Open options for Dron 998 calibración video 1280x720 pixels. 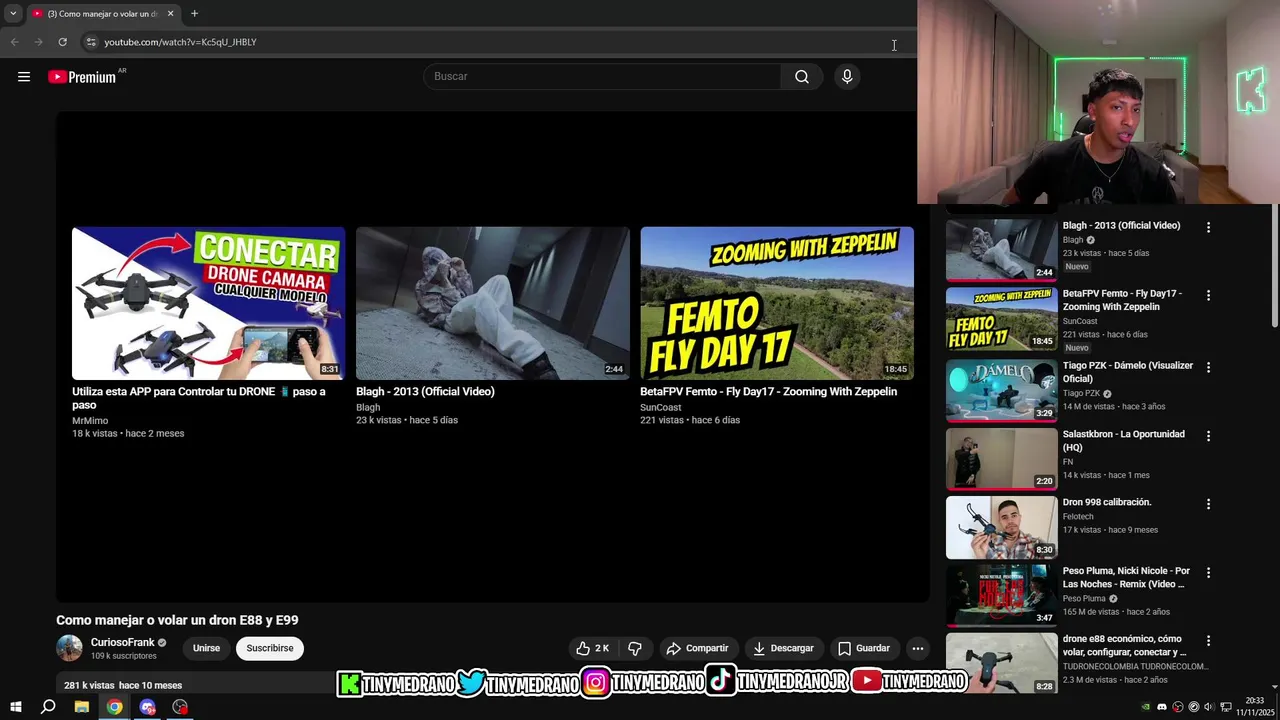point(1208,504)
